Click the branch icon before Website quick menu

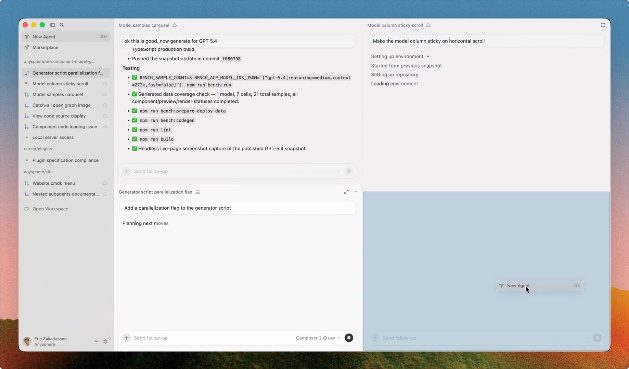[27, 183]
